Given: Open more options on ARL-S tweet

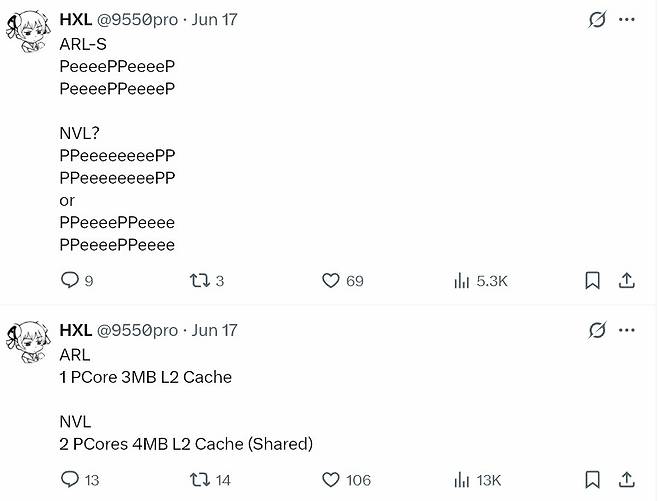Looking at the screenshot, I should (627, 19).
